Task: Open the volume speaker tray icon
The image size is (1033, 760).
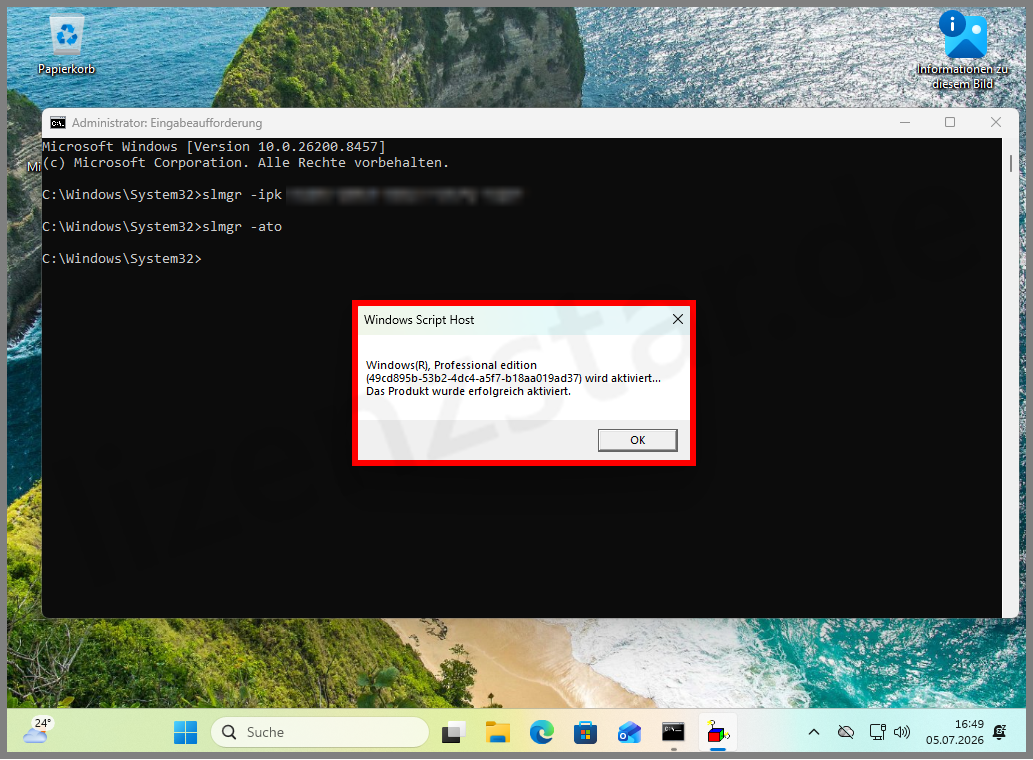Action: 902,732
